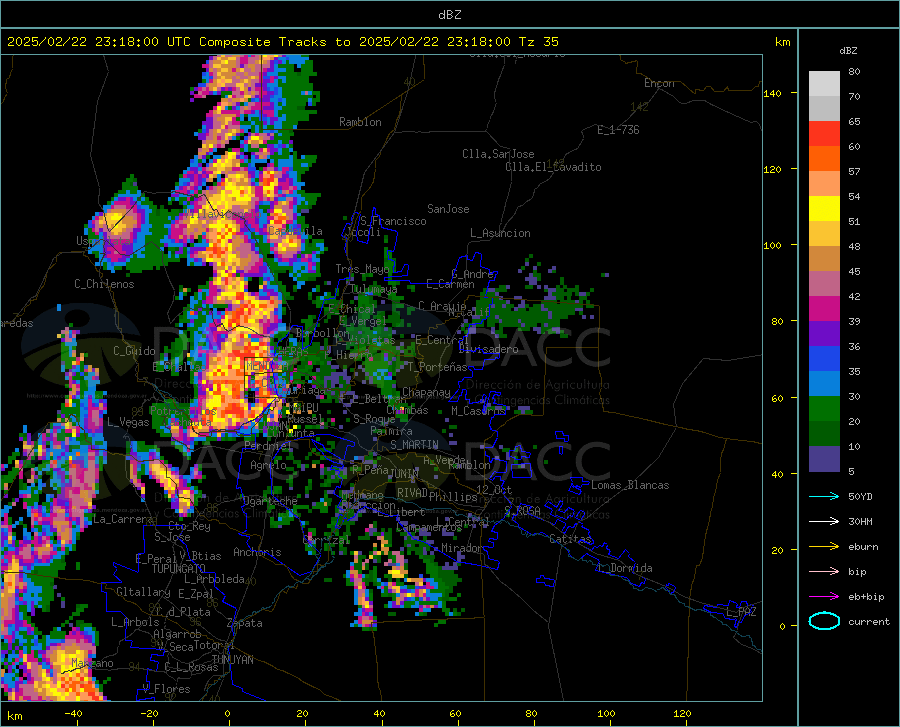Select the magenta eb+bip arrow legend icon
Screen dimensions: 900x727
click(824, 597)
